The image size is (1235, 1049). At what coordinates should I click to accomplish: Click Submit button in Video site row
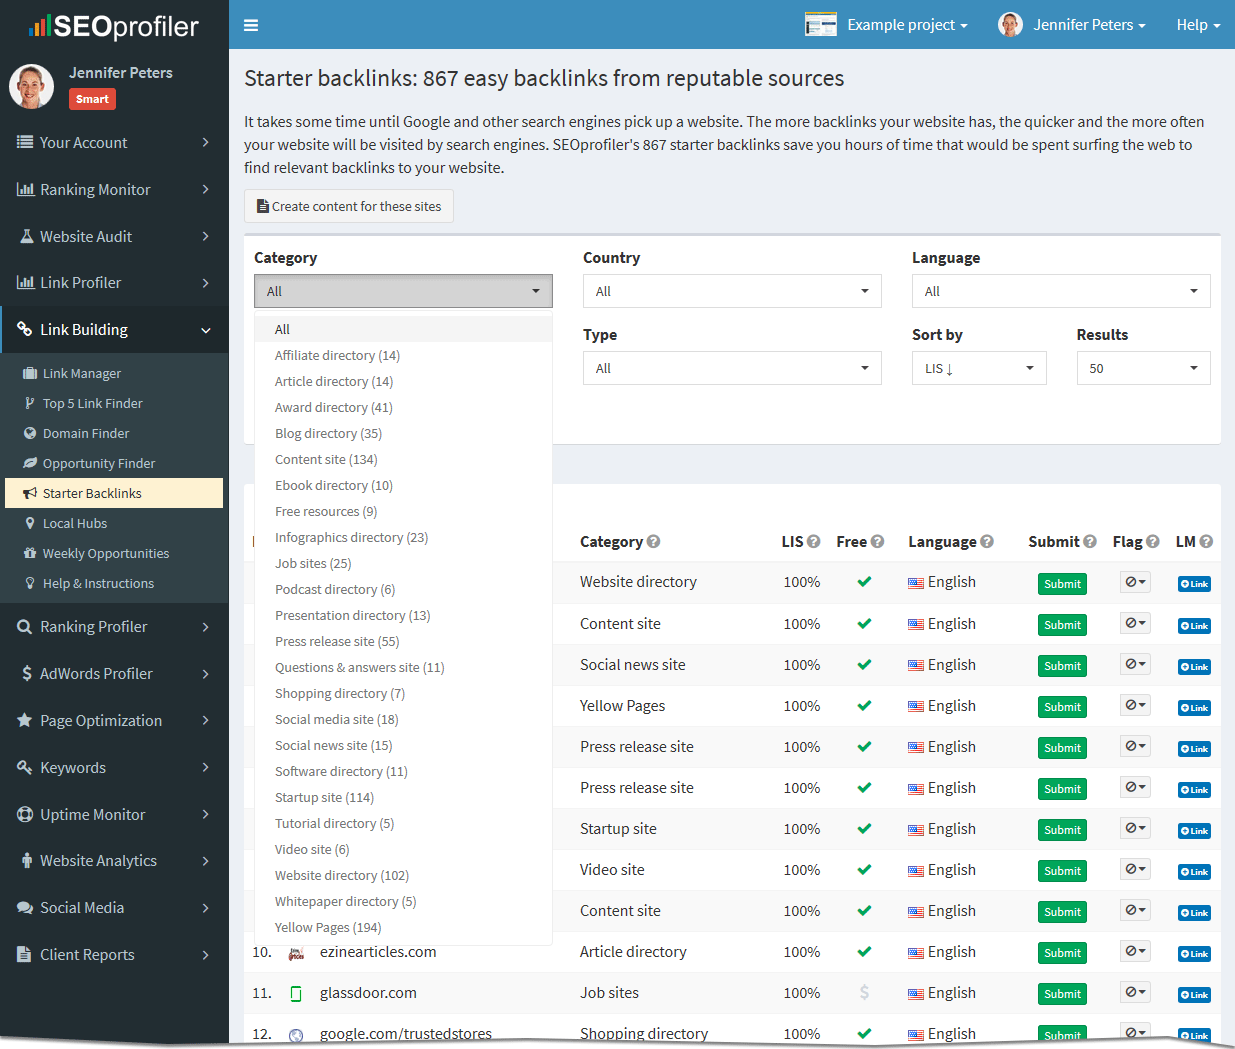[1062, 871]
